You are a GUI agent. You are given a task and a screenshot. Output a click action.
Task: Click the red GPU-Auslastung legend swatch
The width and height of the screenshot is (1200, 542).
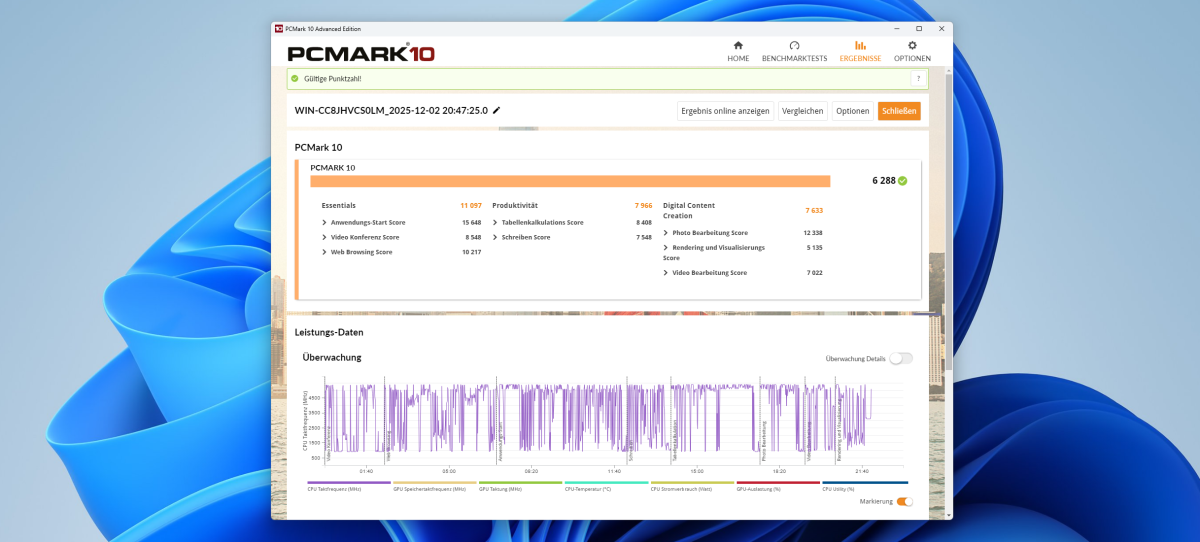pos(778,483)
